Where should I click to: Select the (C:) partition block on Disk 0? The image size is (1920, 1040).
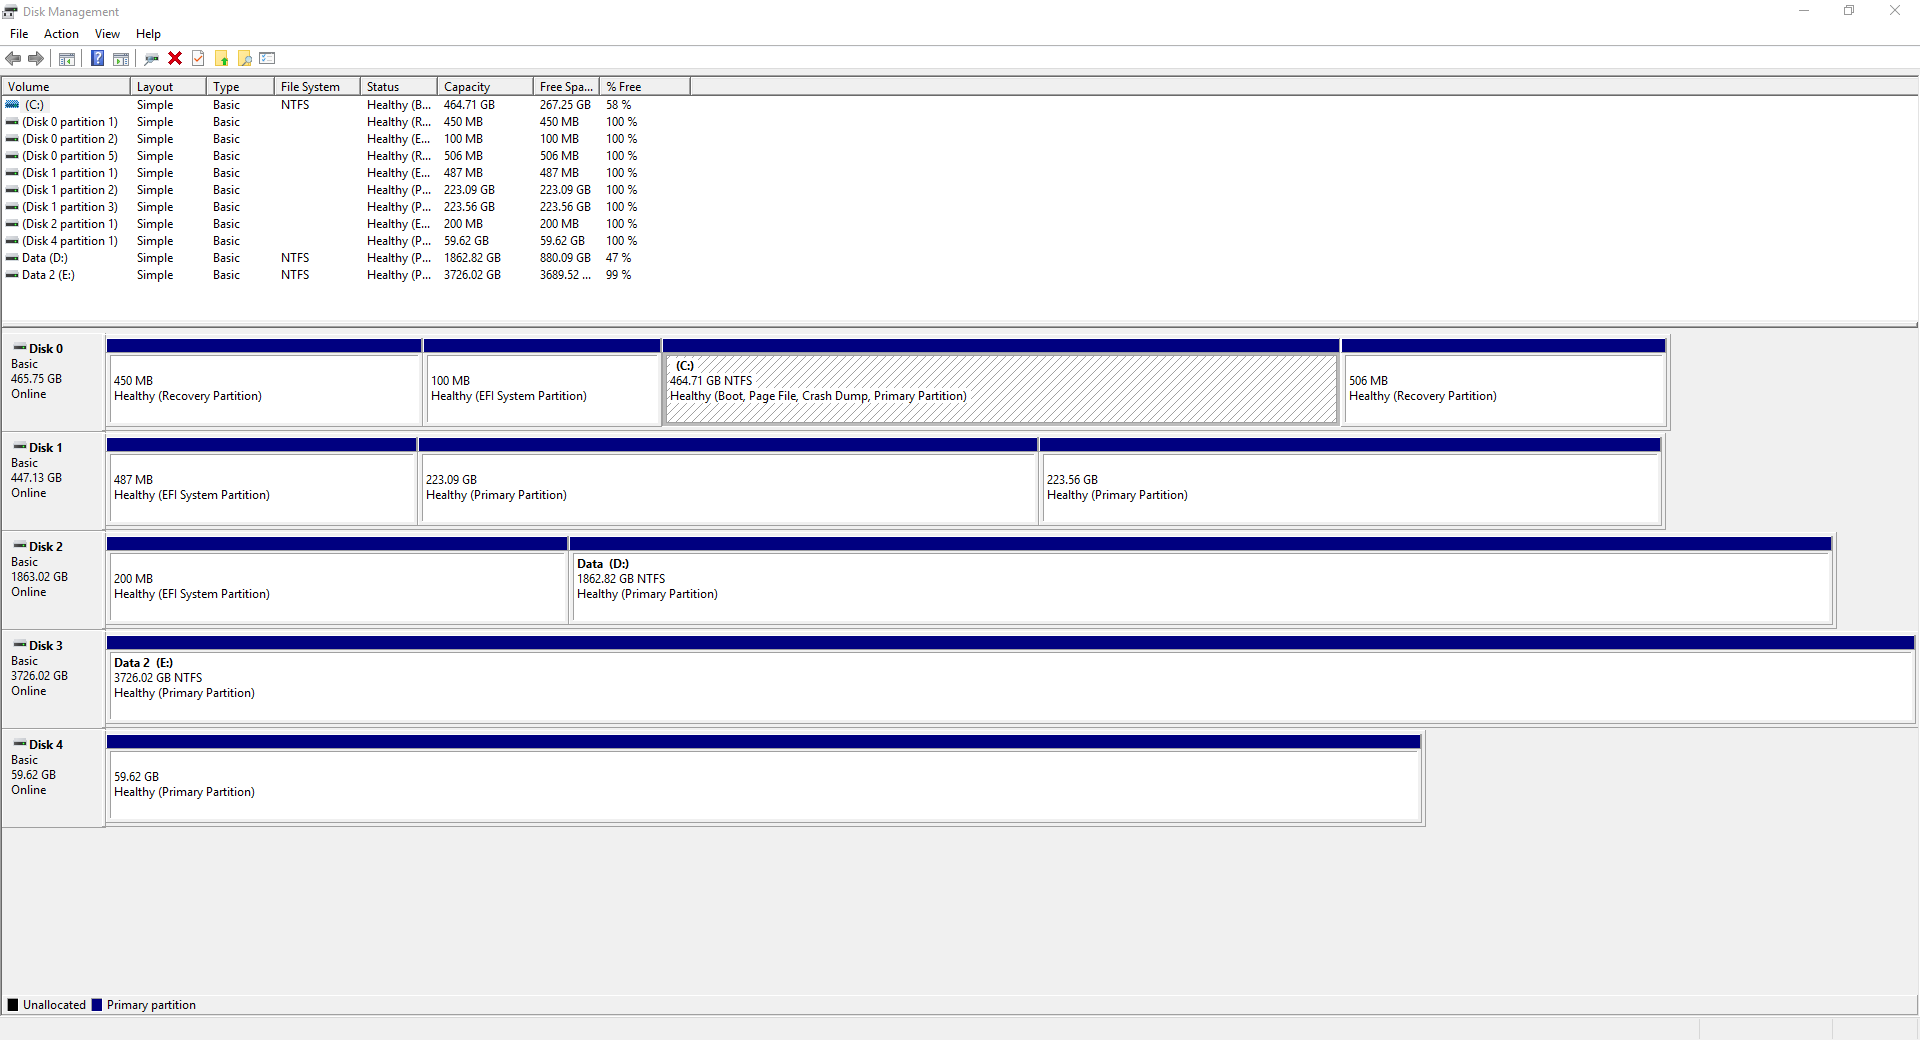click(x=1000, y=390)
